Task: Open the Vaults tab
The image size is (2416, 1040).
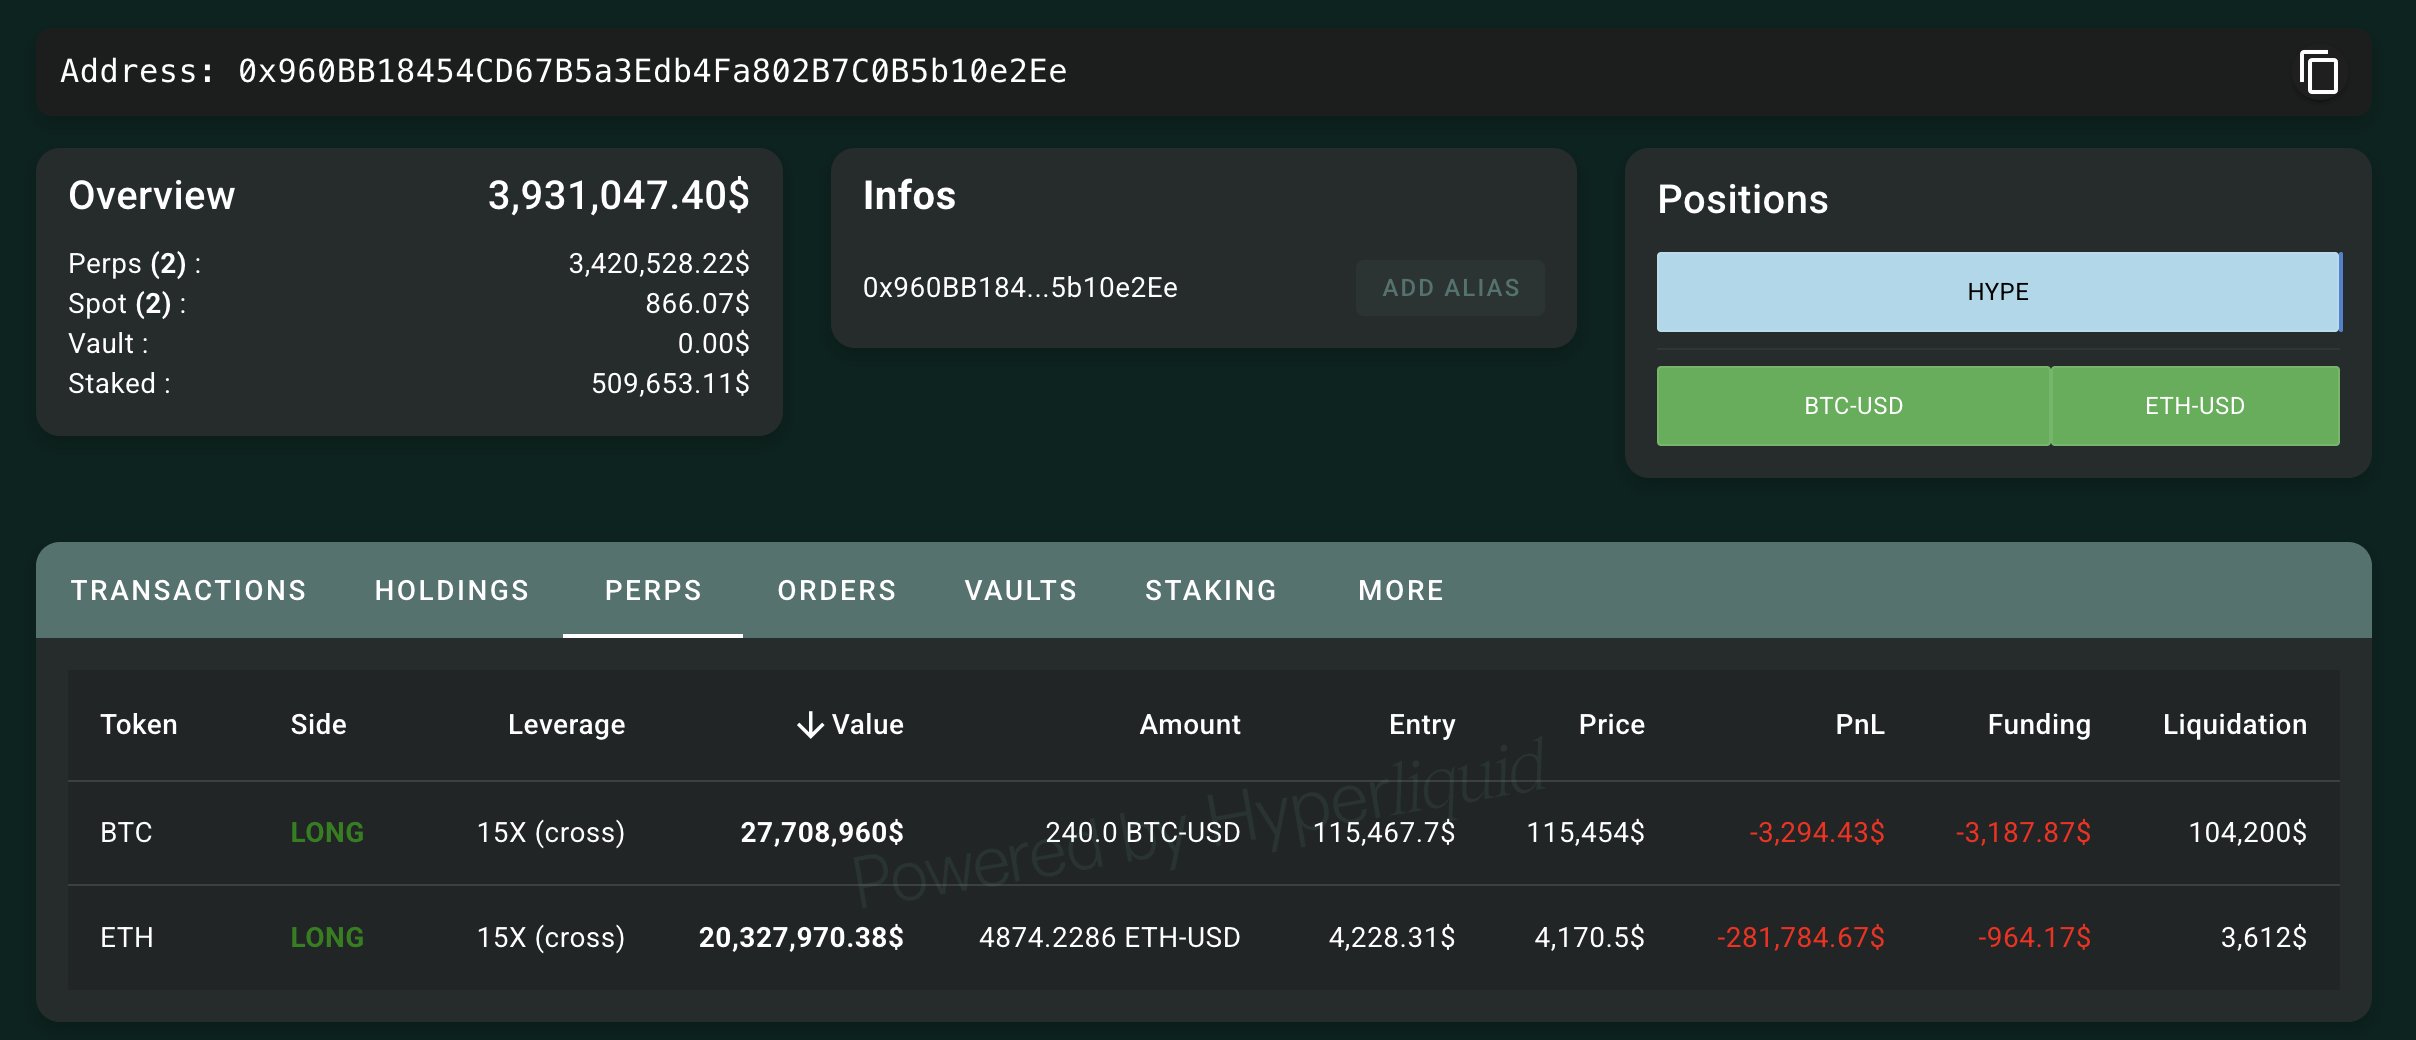Action: pos(1021,591)
